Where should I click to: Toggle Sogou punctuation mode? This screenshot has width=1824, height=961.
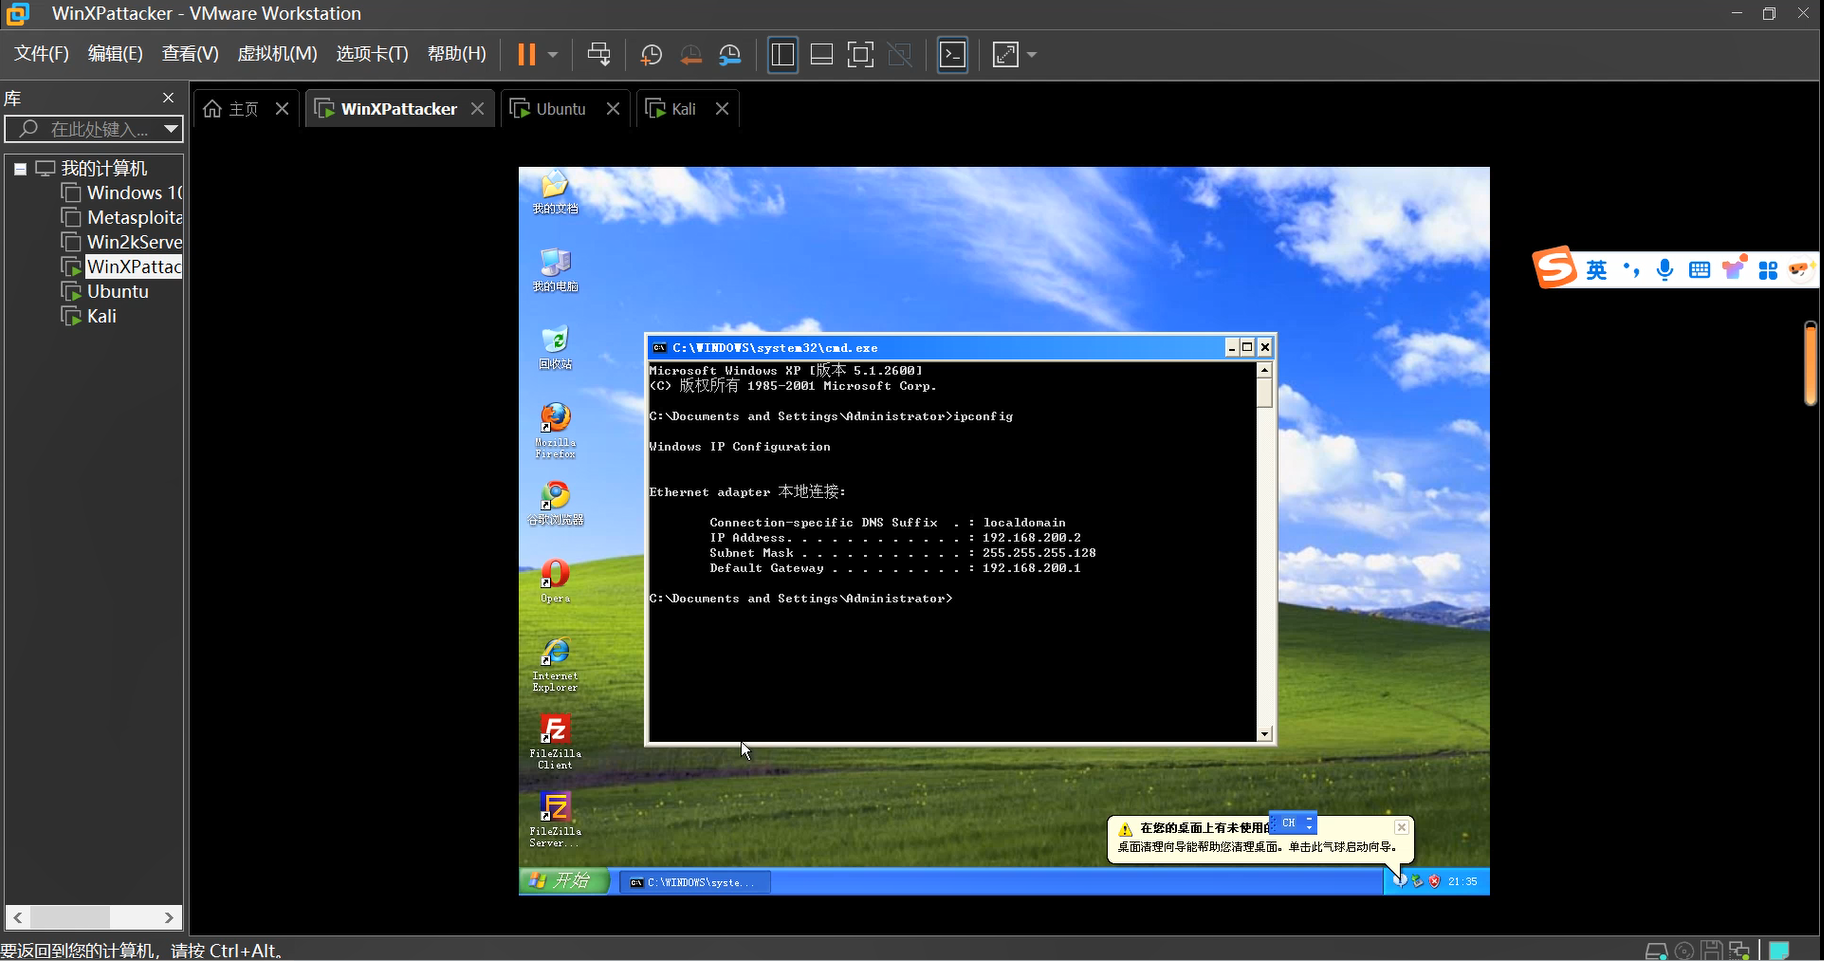1631,270
